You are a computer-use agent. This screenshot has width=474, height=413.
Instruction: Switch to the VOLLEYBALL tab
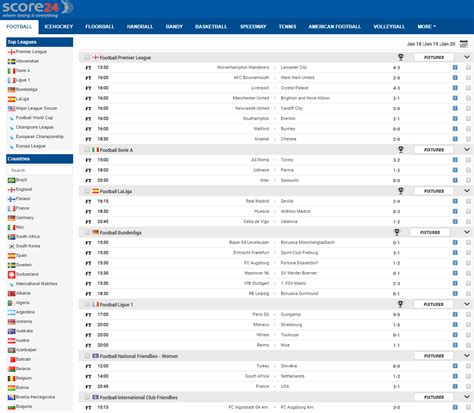click(389, 27)
